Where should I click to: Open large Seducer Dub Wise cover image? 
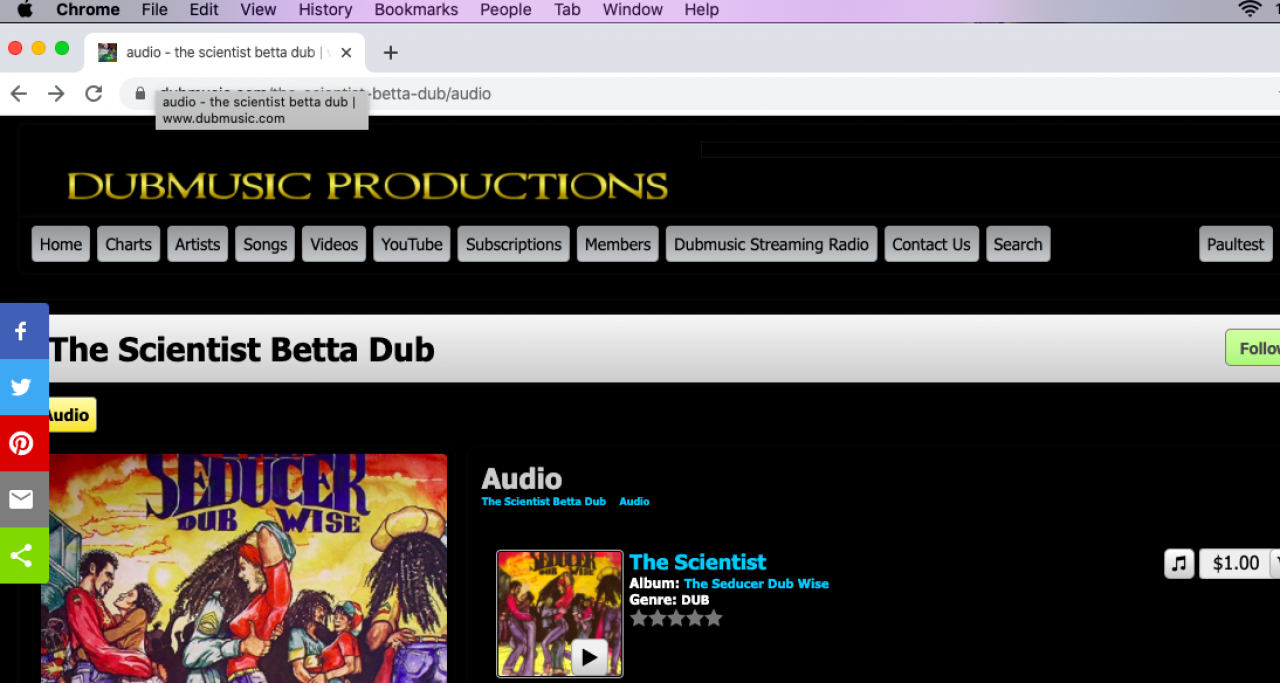tap(244, 568)
